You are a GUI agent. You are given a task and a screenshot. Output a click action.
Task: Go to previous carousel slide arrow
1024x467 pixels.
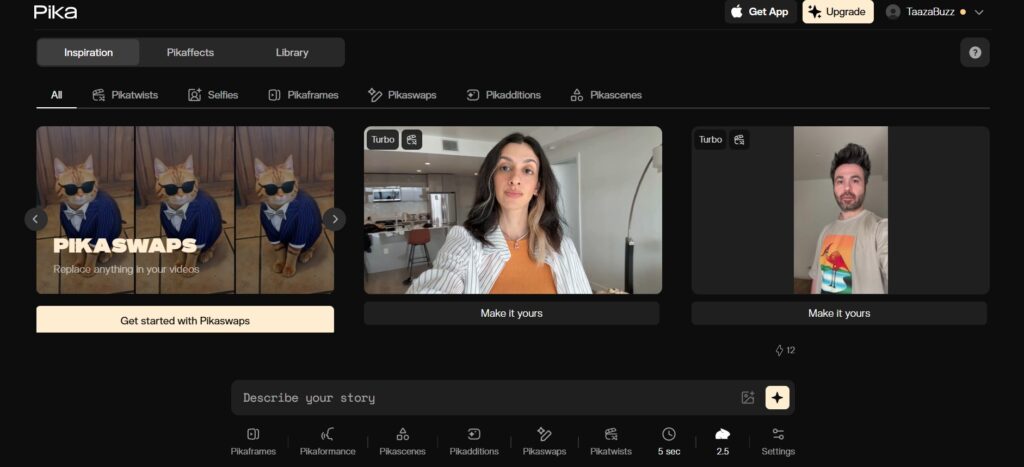click(x=36, y=219)
